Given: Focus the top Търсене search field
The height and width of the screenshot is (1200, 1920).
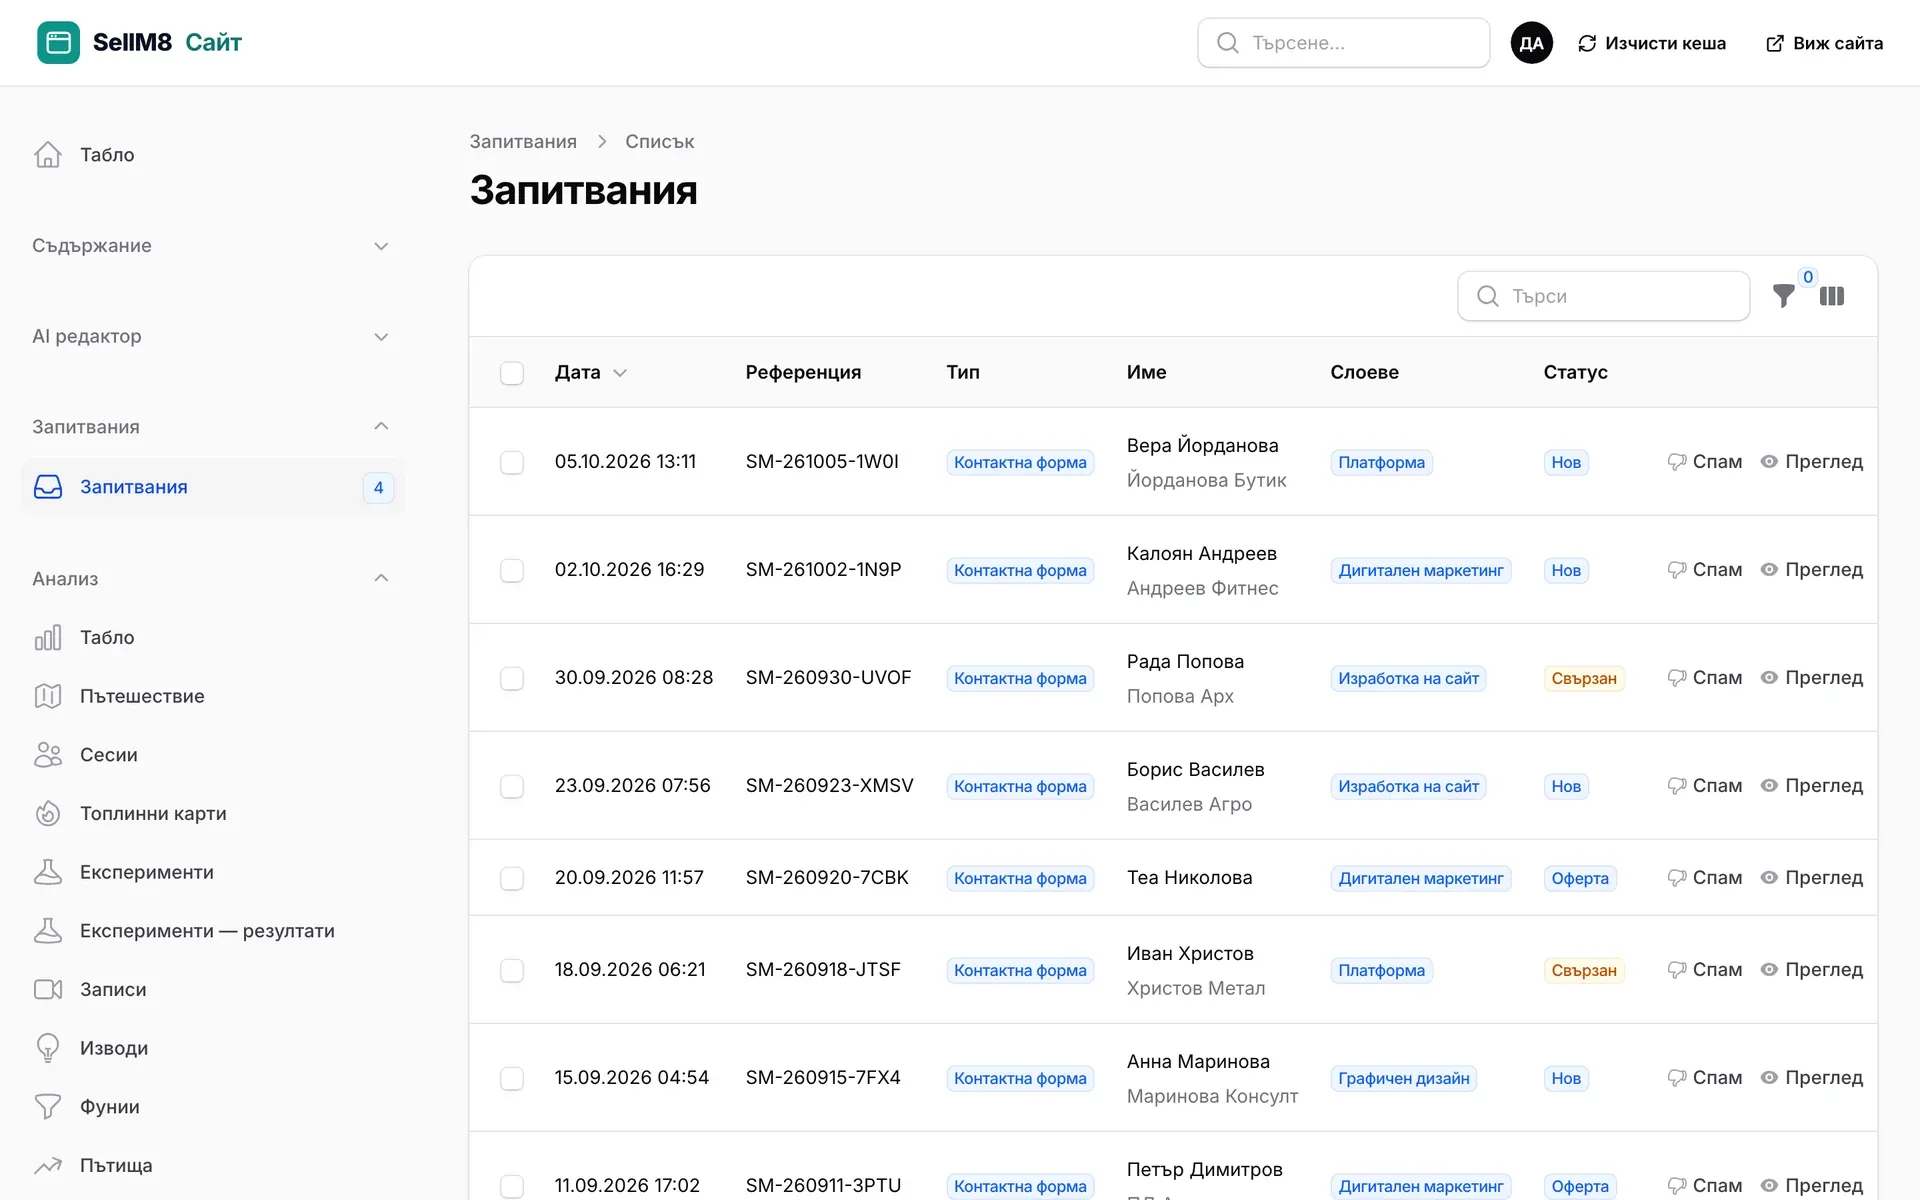Looking at the screenshot, I should (1343, 43).
